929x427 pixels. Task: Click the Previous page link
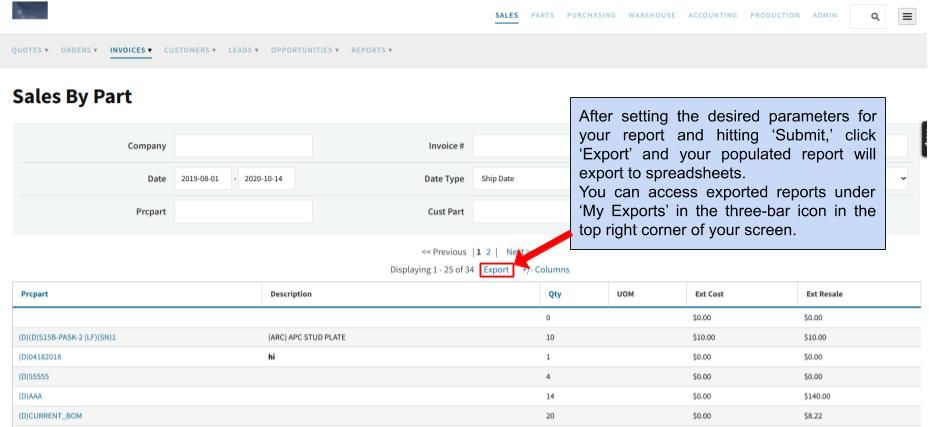444,252
